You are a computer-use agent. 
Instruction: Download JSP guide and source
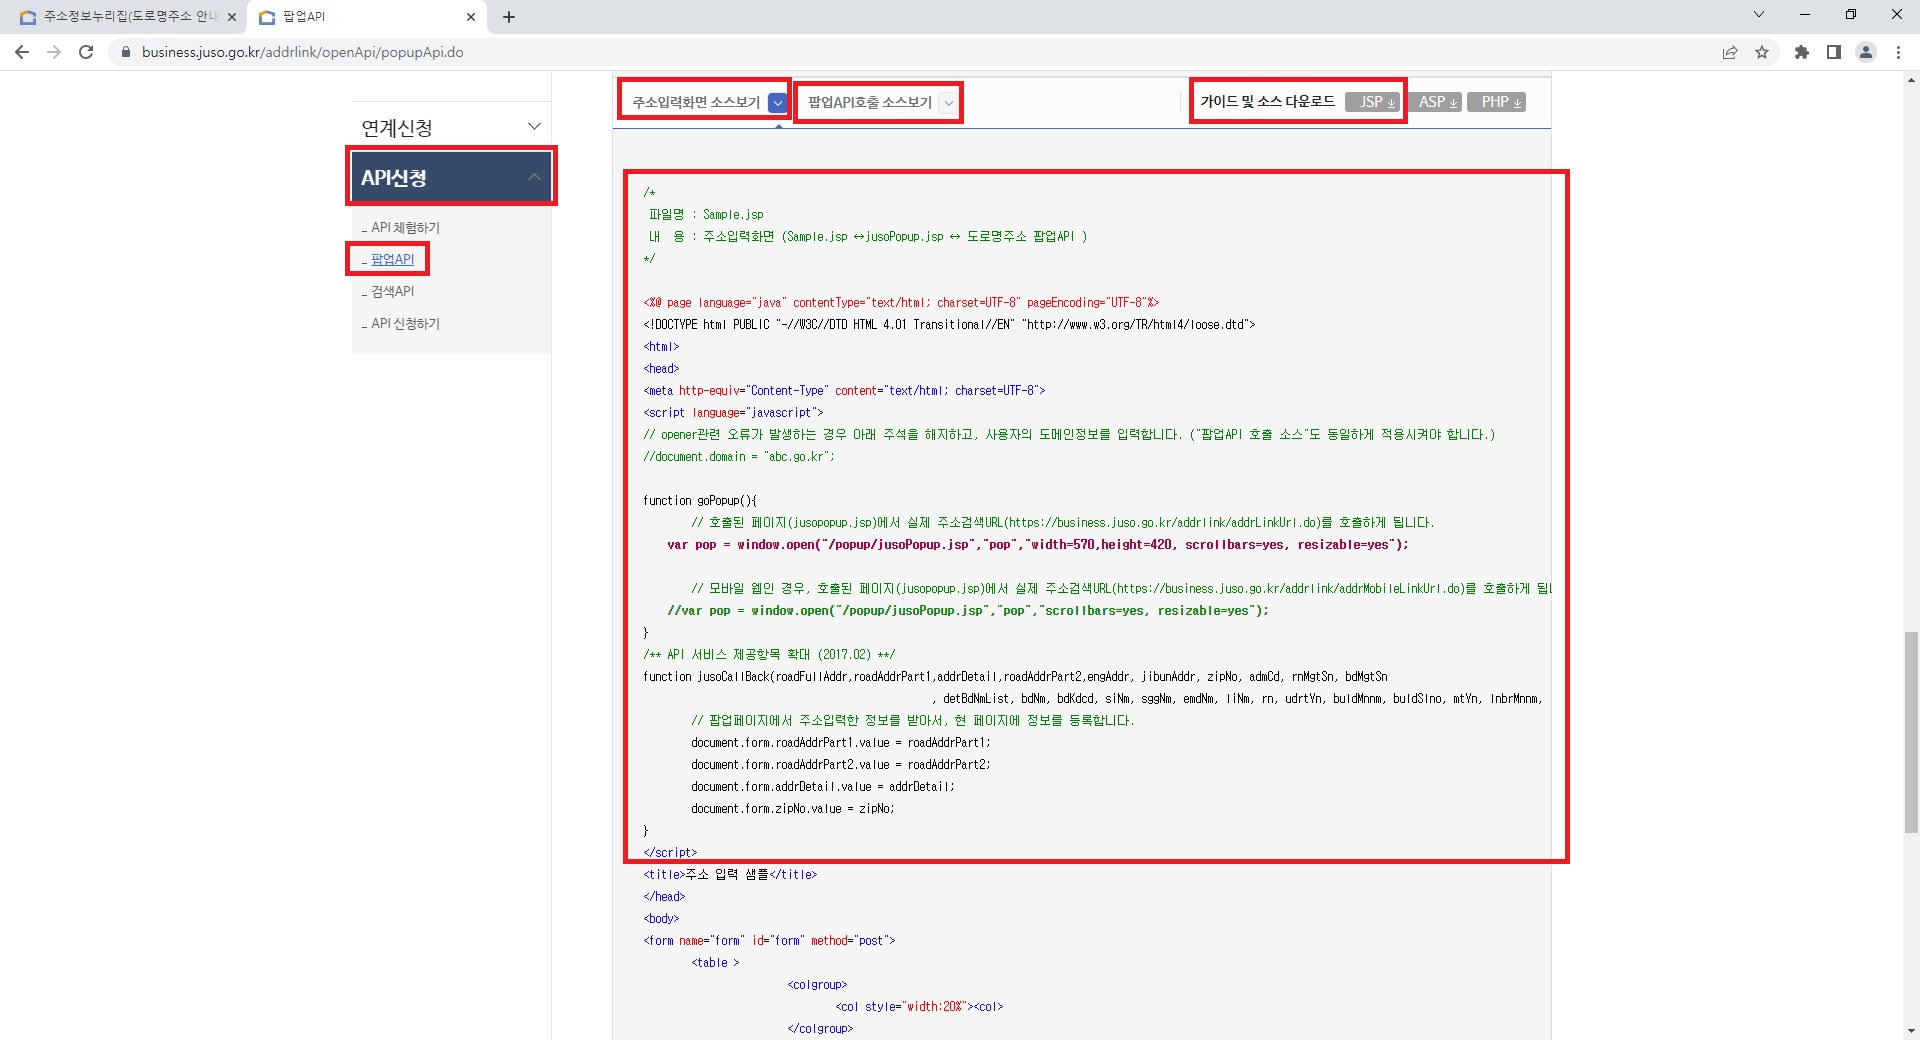click(1372, 102)
